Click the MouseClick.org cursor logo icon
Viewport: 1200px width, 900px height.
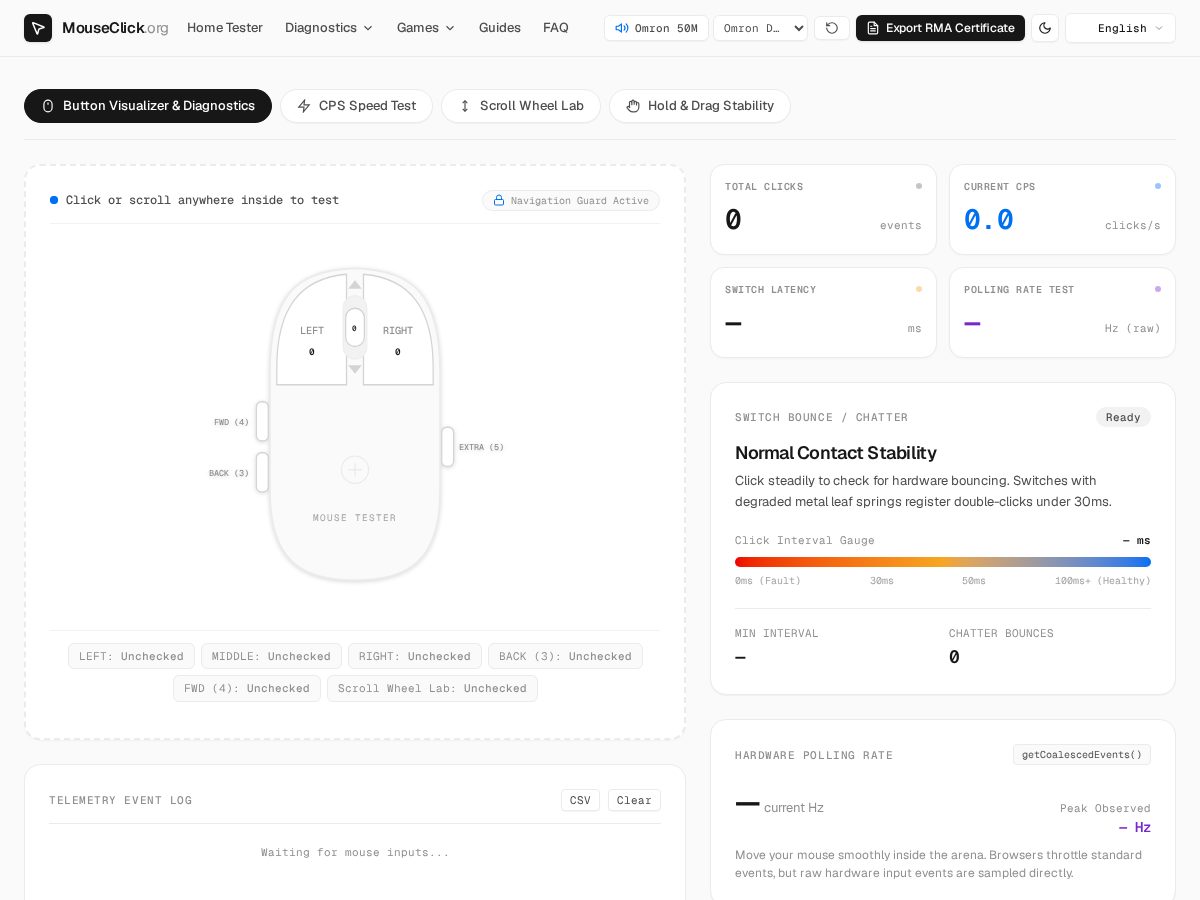[x=38, y=28]
